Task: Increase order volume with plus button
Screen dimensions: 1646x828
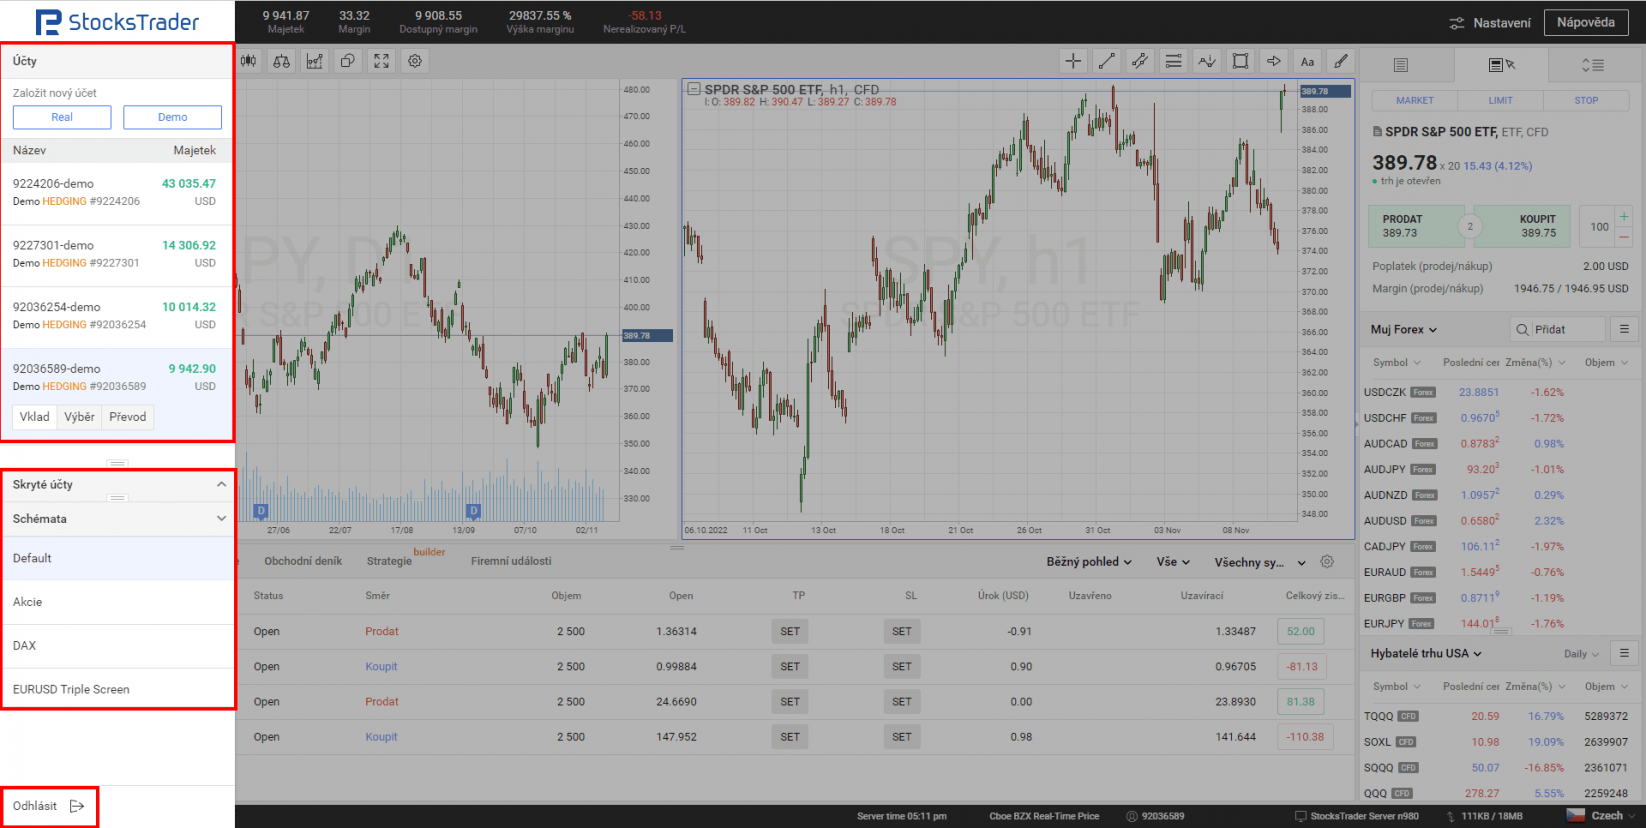Action: click(x=1624, y=216)
